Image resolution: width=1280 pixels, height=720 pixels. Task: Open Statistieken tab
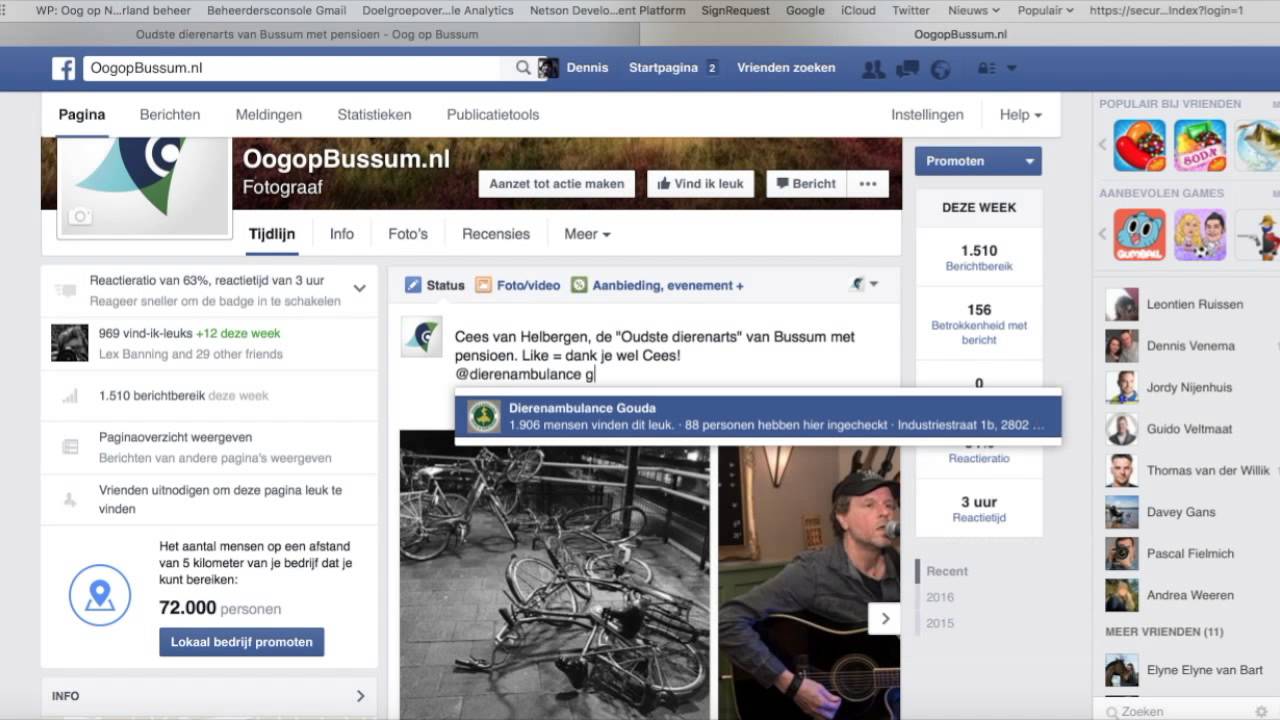coord(374,115)
